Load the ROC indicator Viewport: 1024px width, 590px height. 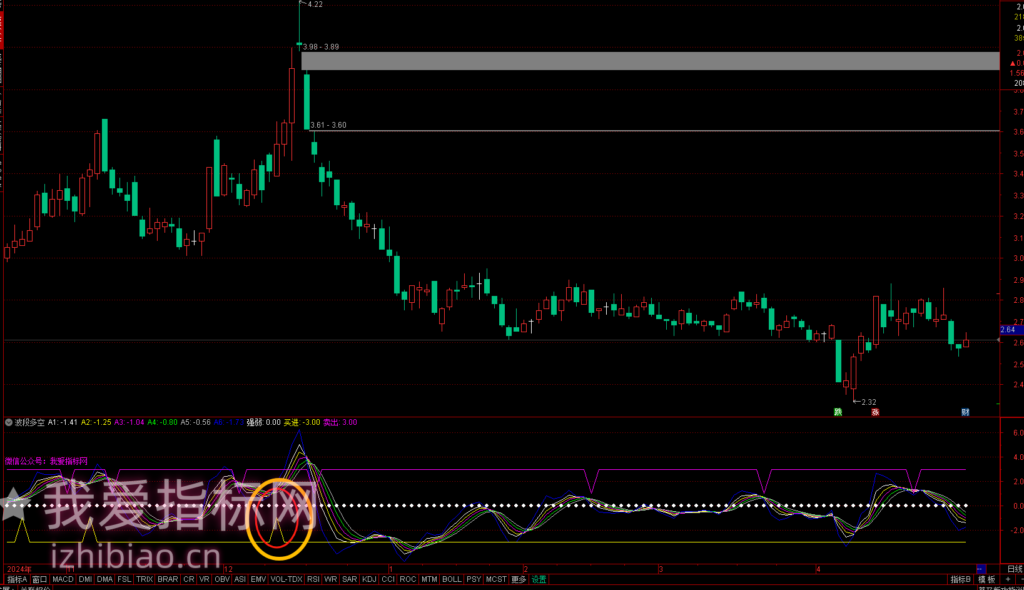tap(408, 580)
